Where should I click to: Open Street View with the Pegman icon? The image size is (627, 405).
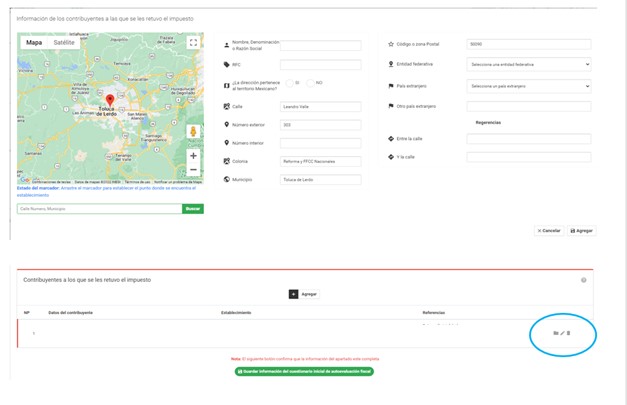pos(193,132)
